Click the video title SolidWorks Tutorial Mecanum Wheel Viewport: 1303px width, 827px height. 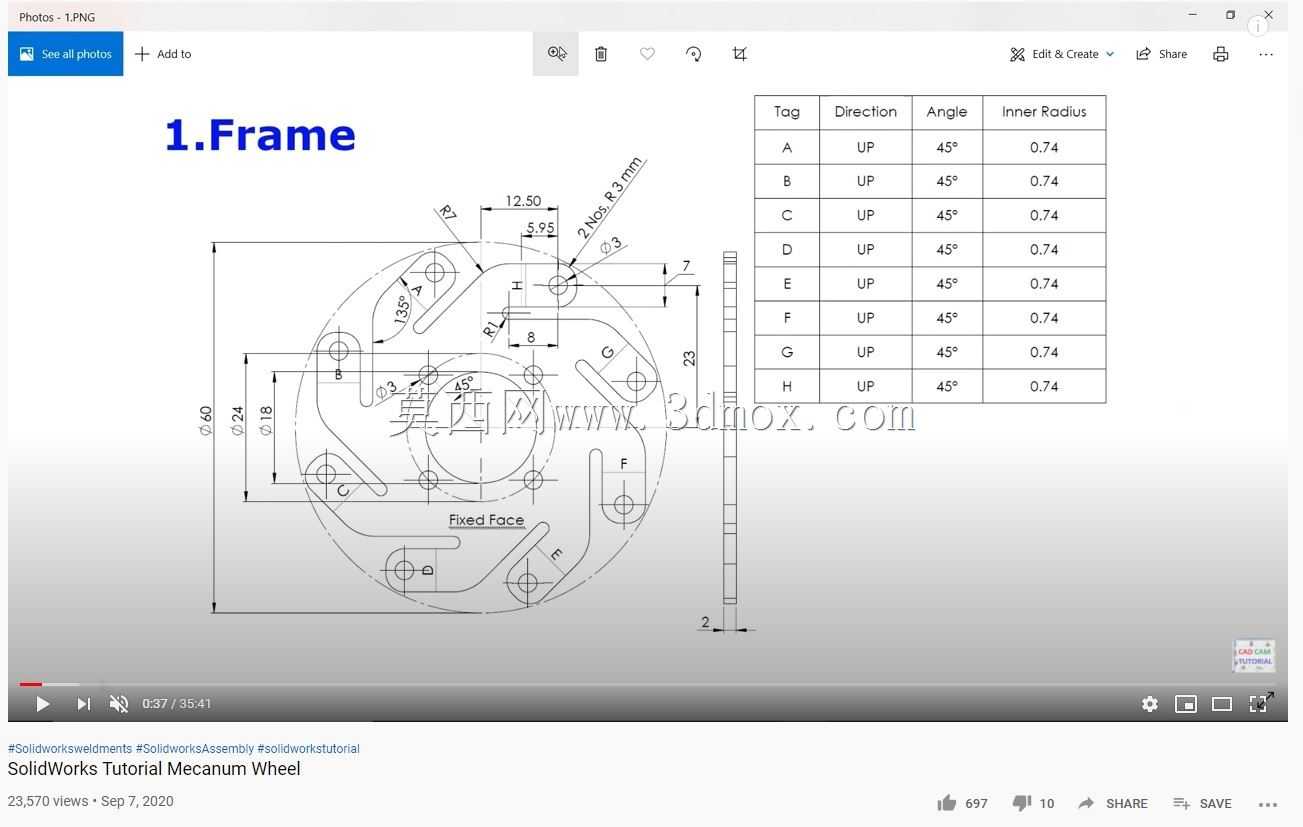click(x=154, y=769)
